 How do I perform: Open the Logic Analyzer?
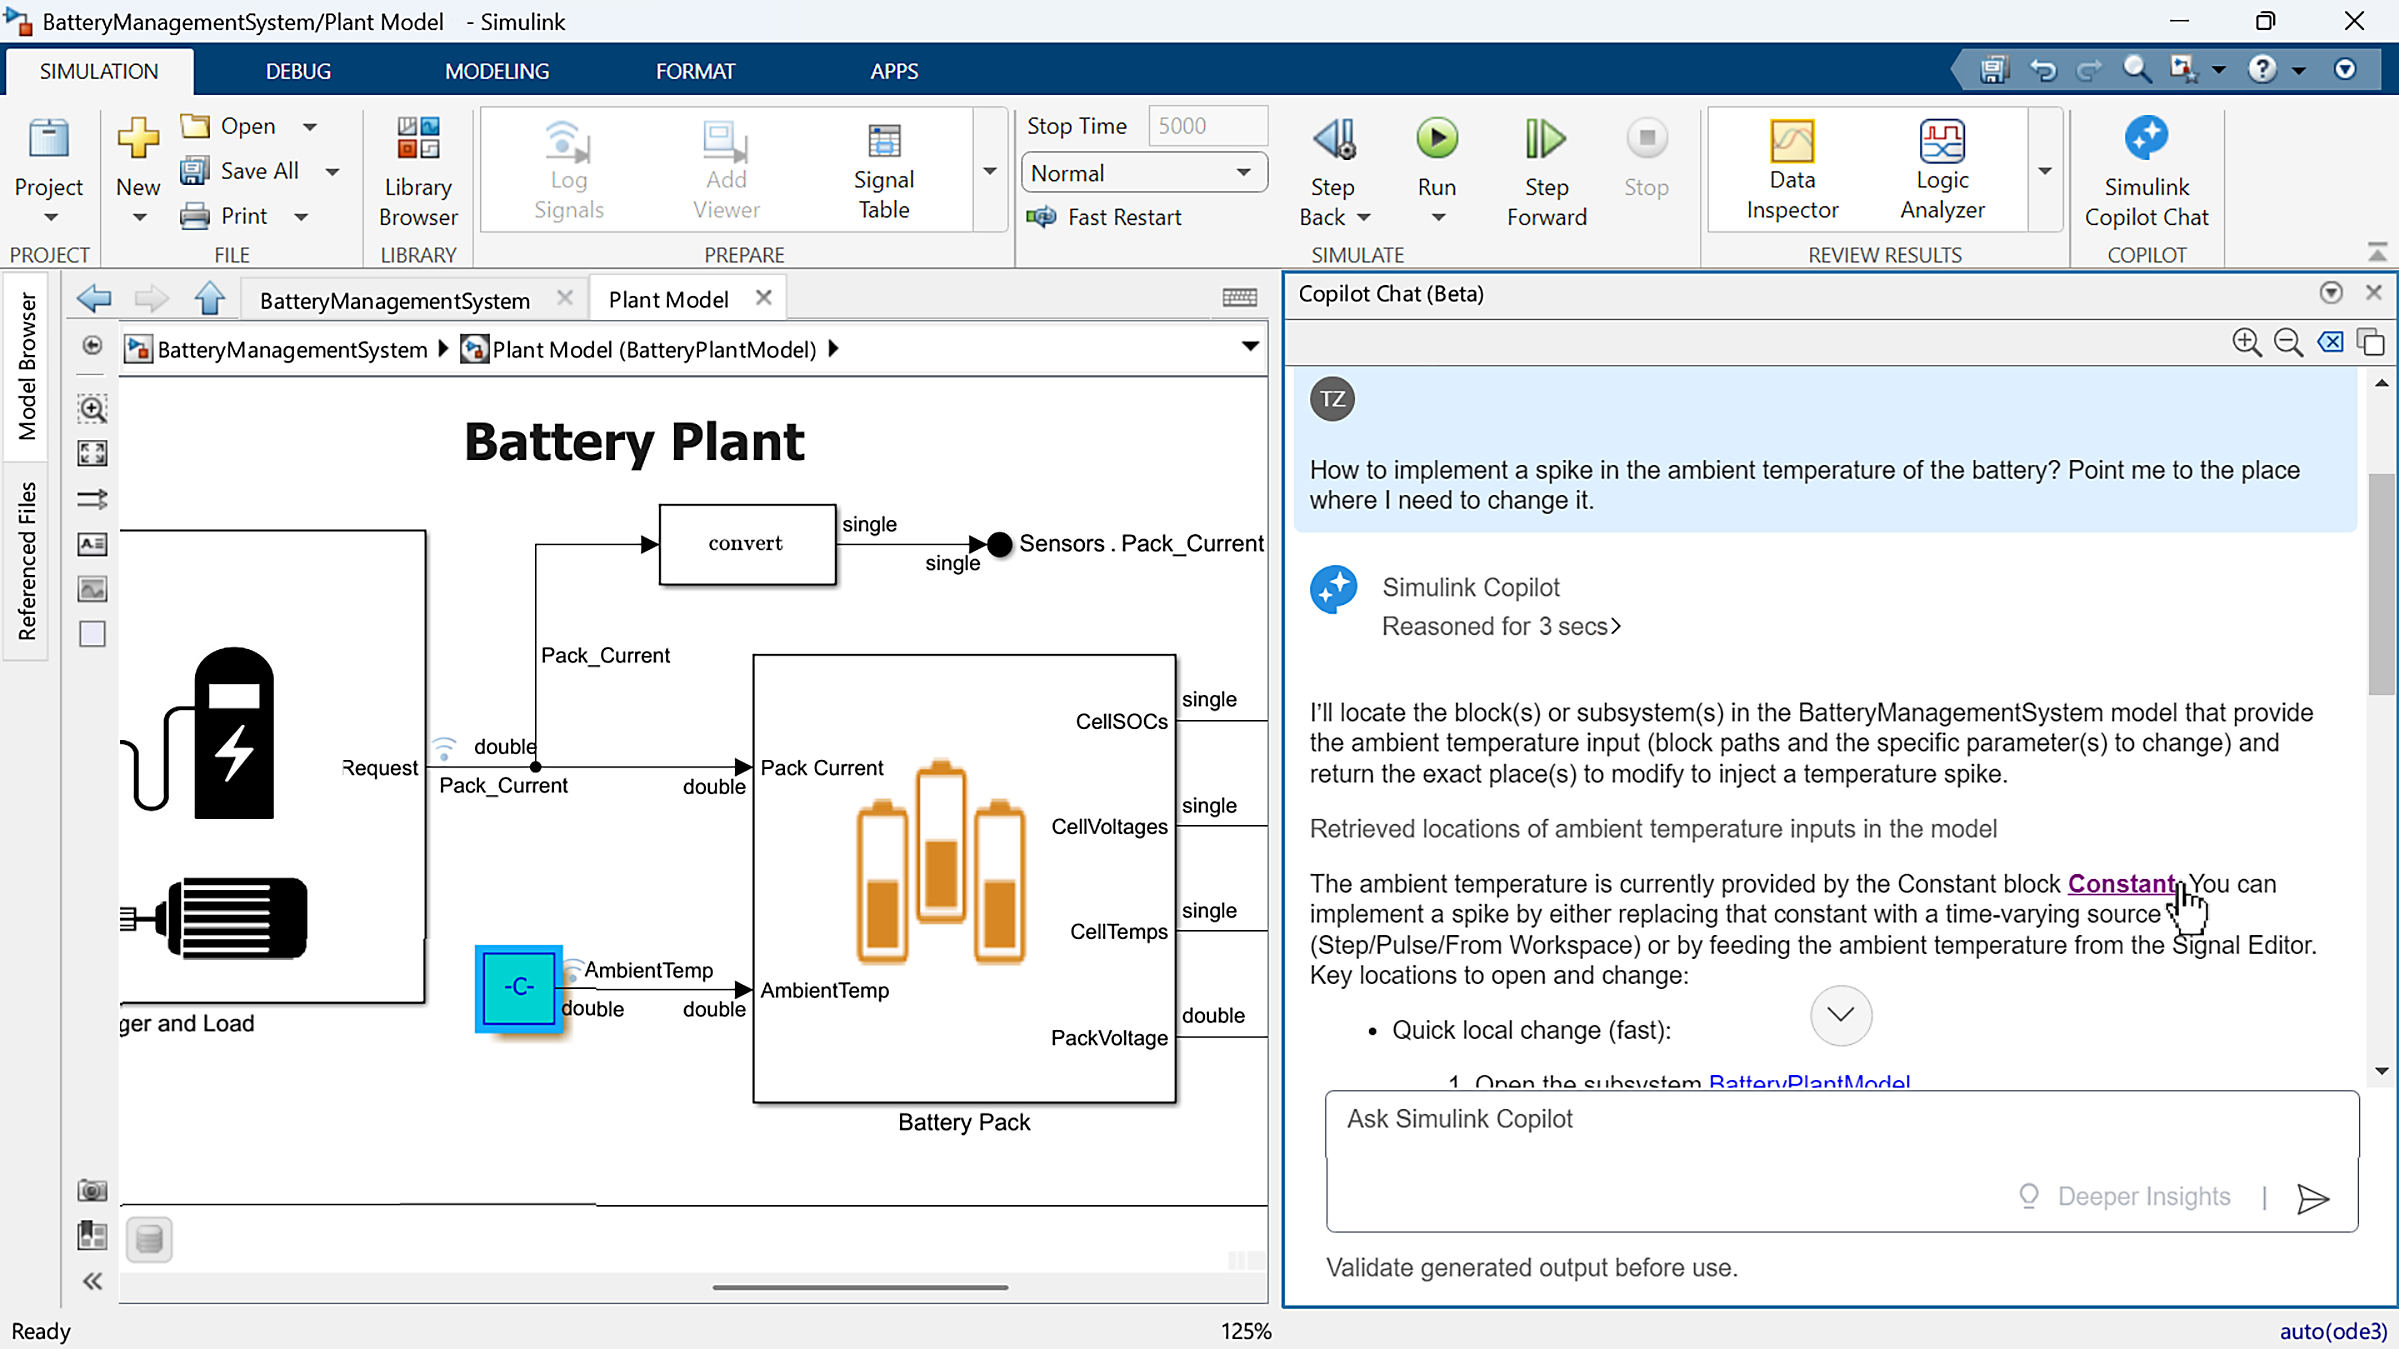pyautogui.click(x=1940, y=168)
